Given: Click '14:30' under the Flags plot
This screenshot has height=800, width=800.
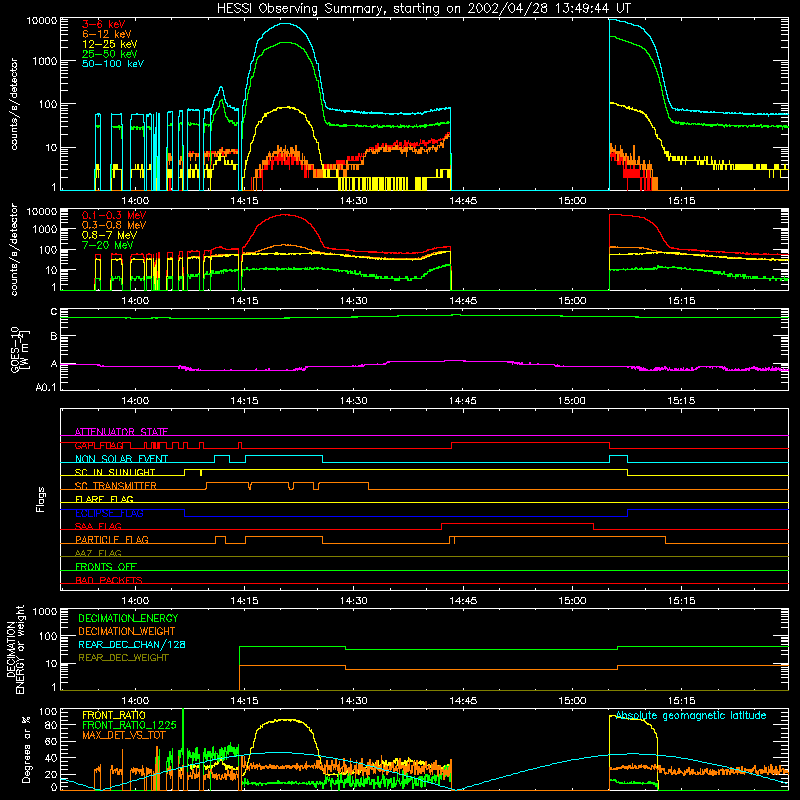Looking at the screenshot, I should (x=354, y=601).
